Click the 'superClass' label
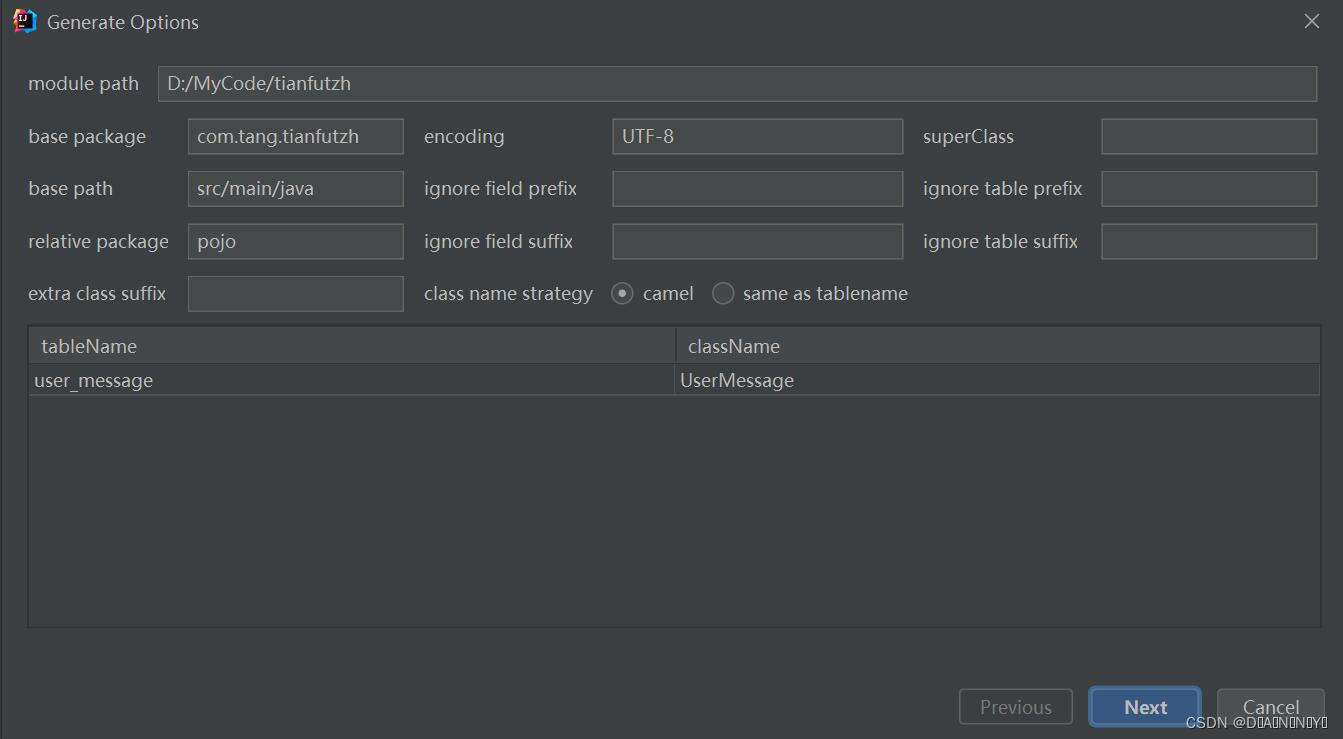This screenshot has height=739, width=1343. (x=968, y=137)
